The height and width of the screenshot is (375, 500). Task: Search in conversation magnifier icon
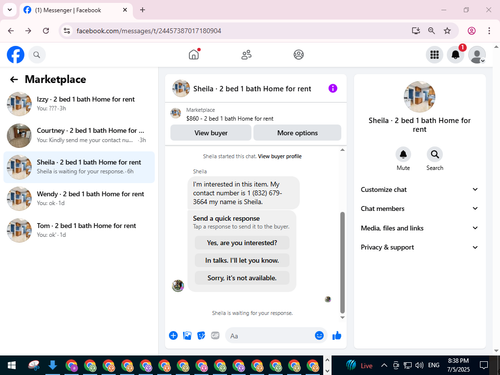point(435,154)
